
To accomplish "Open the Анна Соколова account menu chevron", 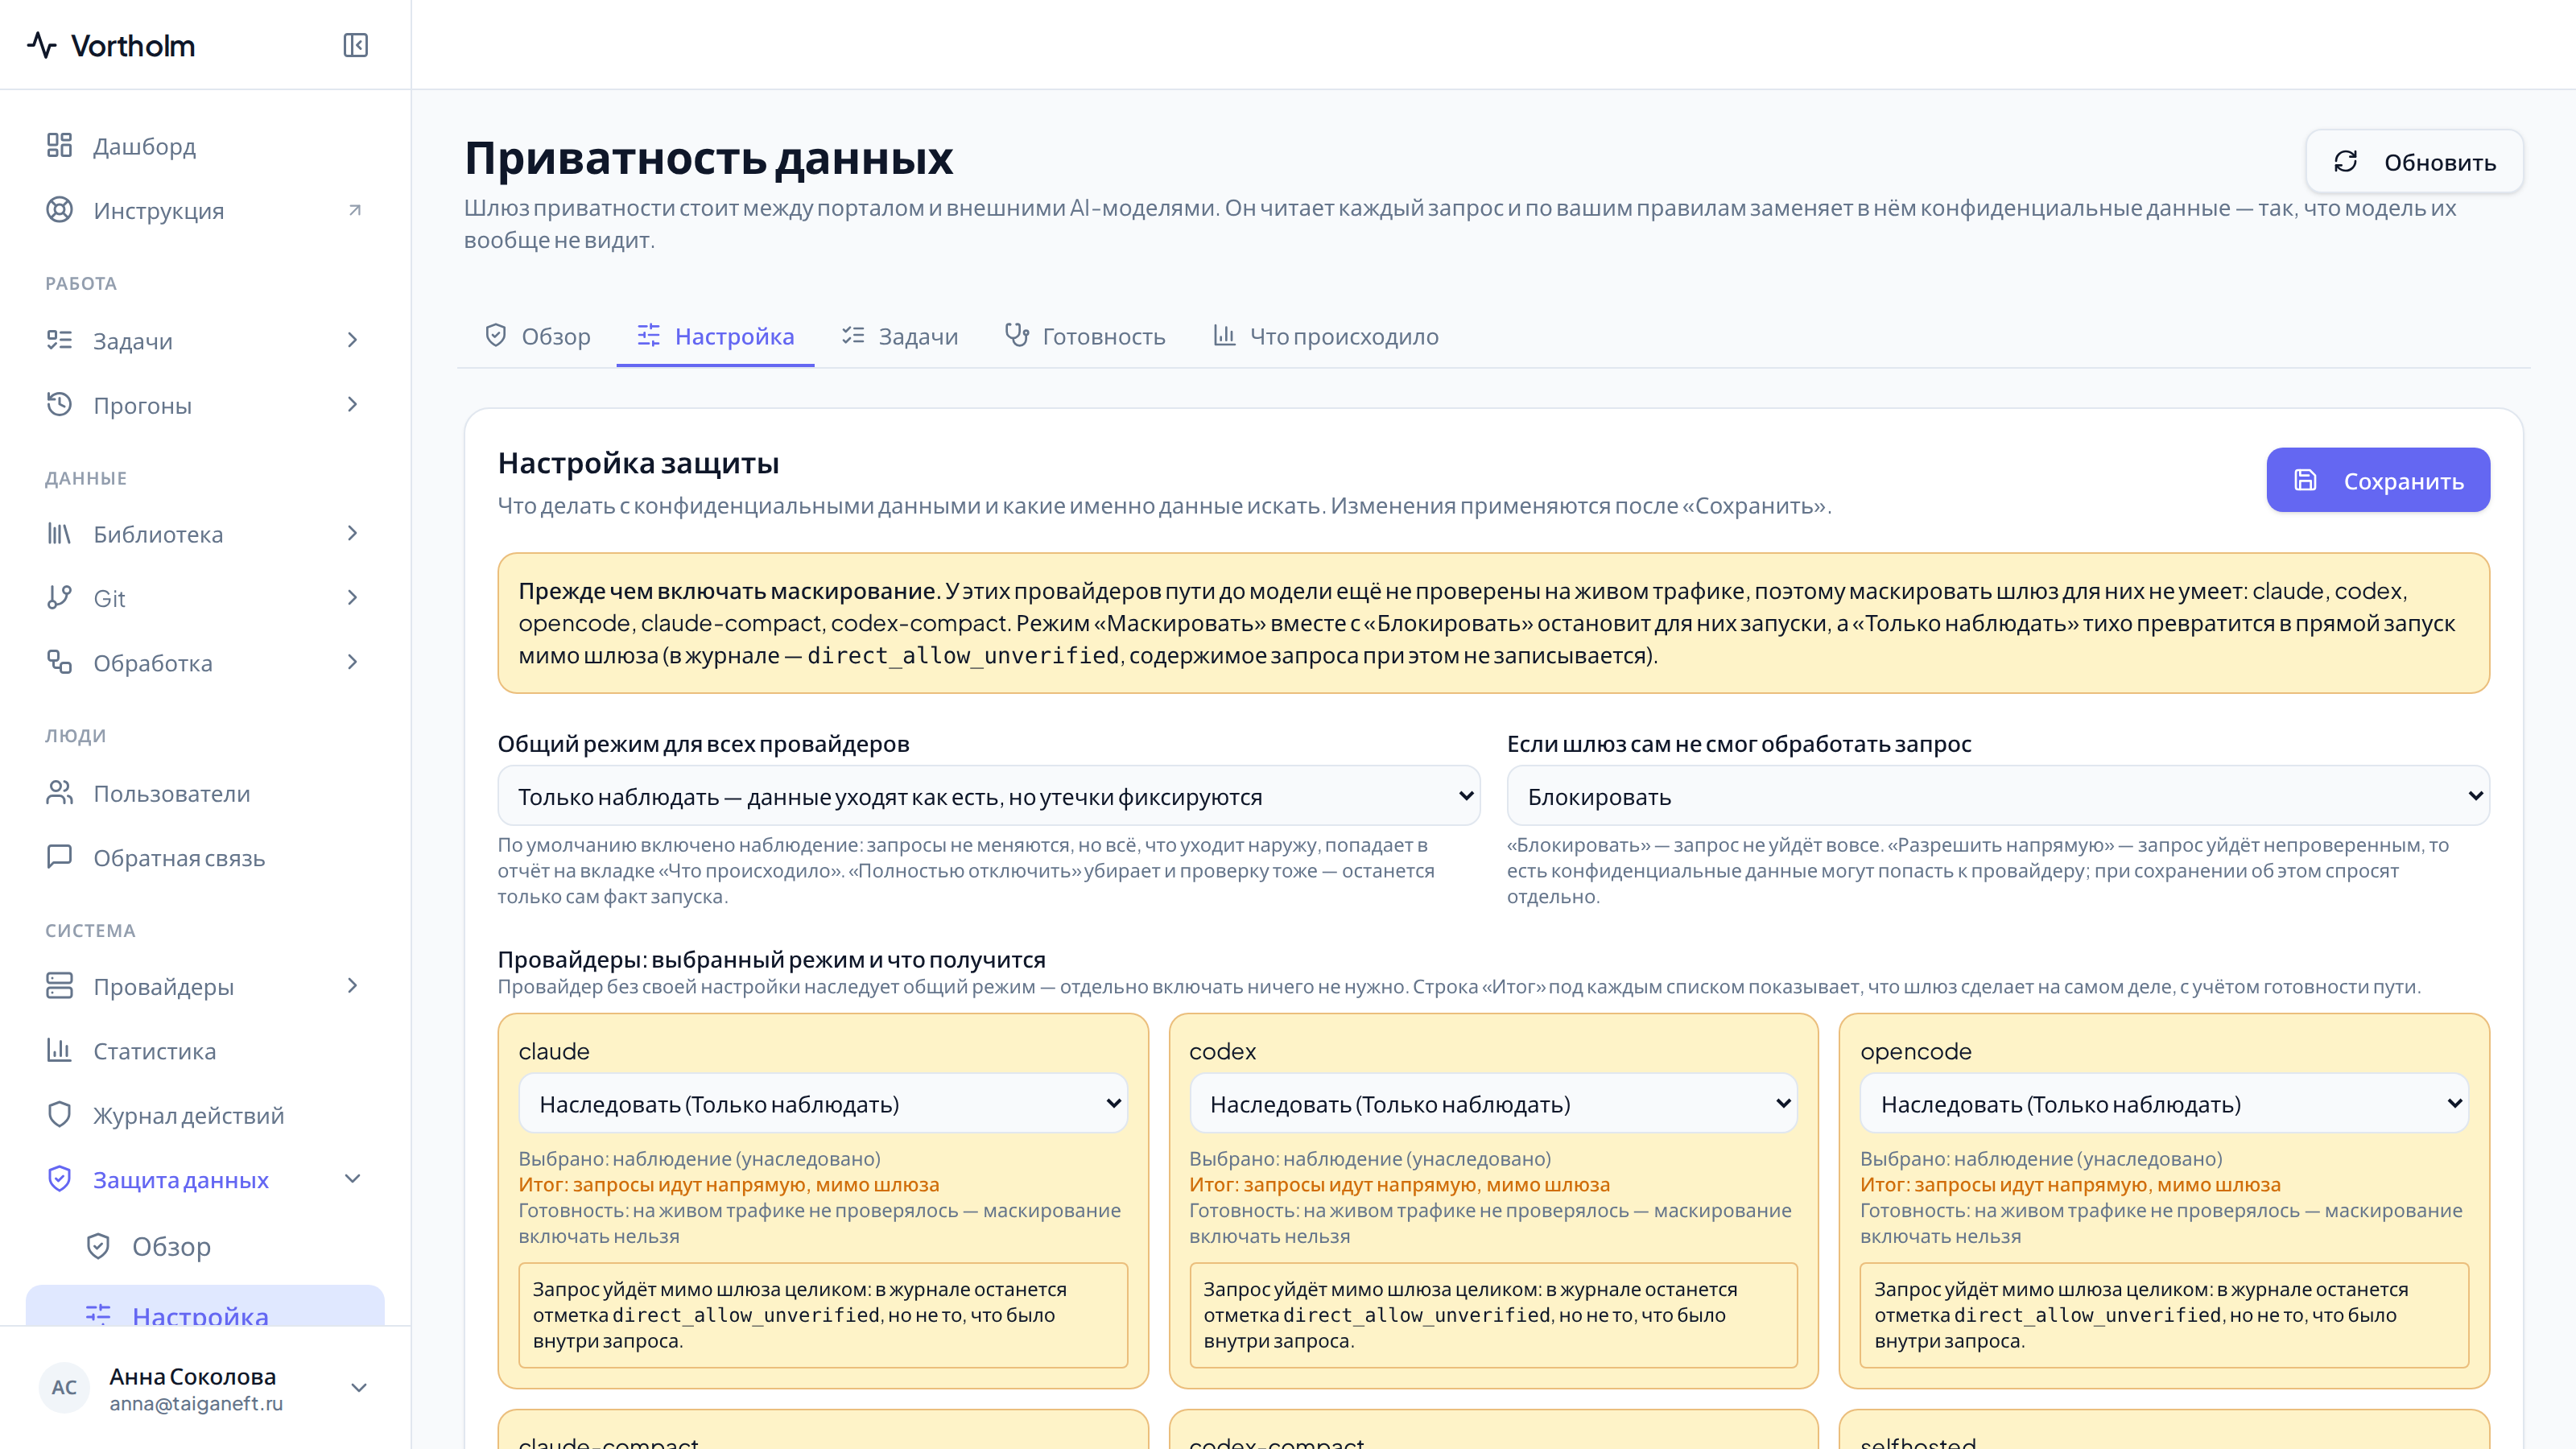I will click(x=359, y=1387).
